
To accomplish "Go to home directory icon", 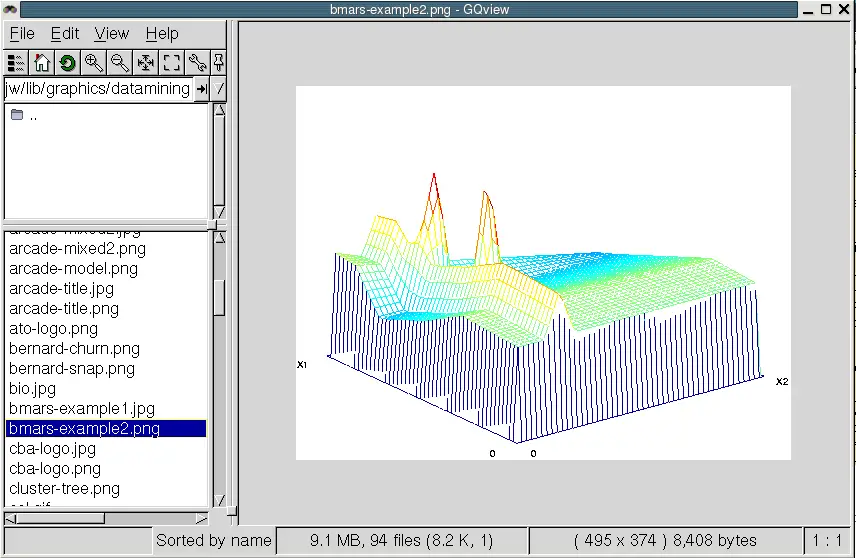I will coord(42,63).
